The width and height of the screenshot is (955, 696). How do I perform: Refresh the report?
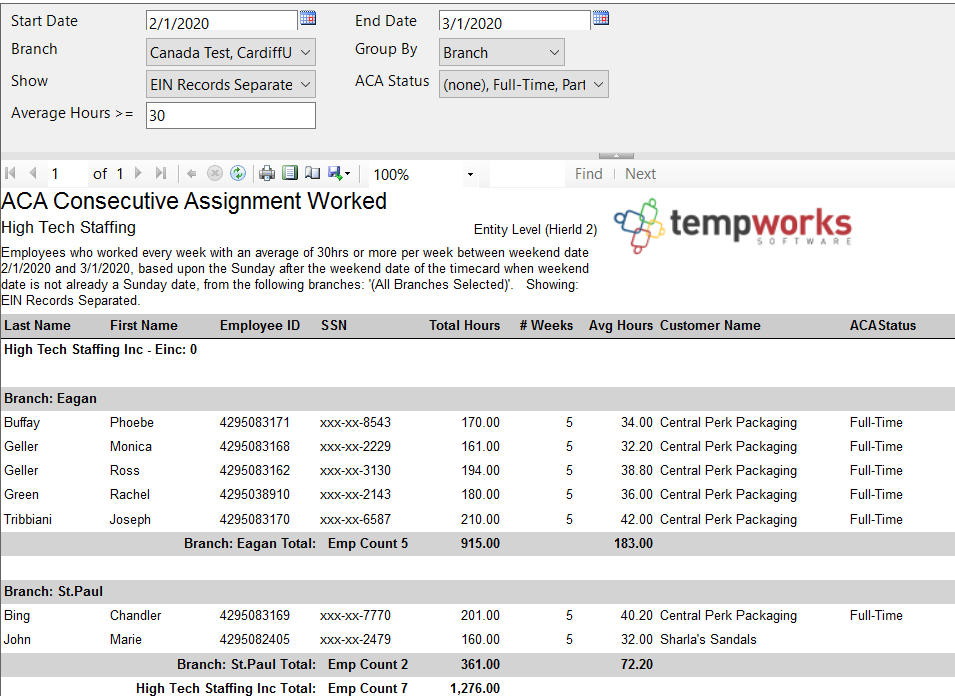click(x=238, y=174)
